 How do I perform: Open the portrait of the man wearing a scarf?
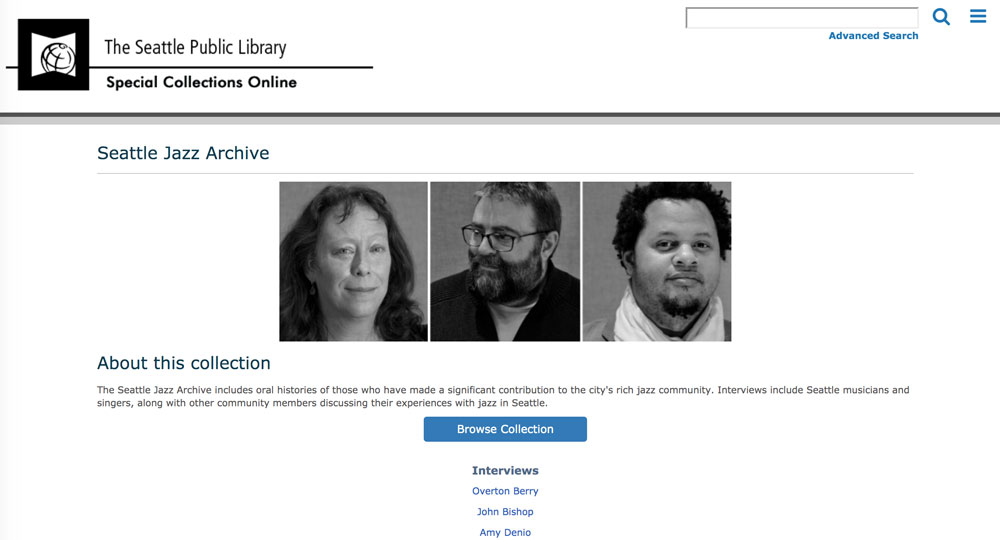coord(657,261)
